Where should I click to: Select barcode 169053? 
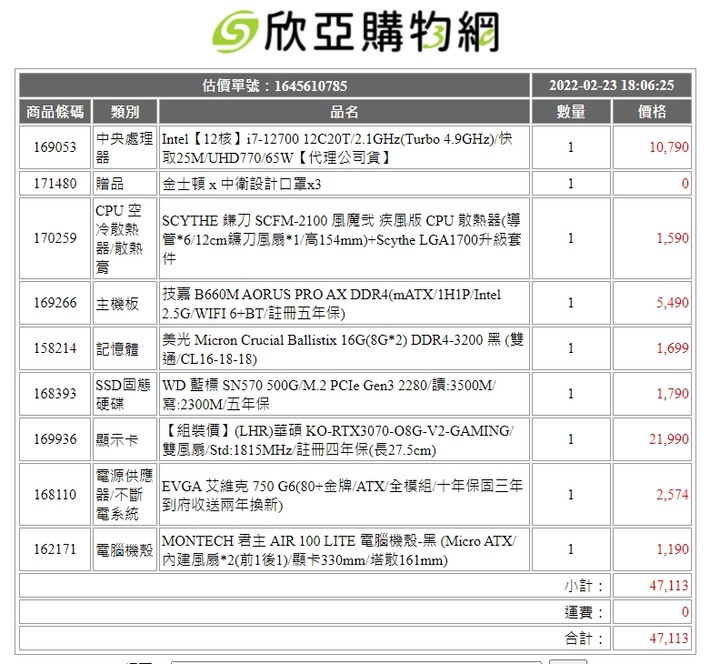click(x=55, y=147)
